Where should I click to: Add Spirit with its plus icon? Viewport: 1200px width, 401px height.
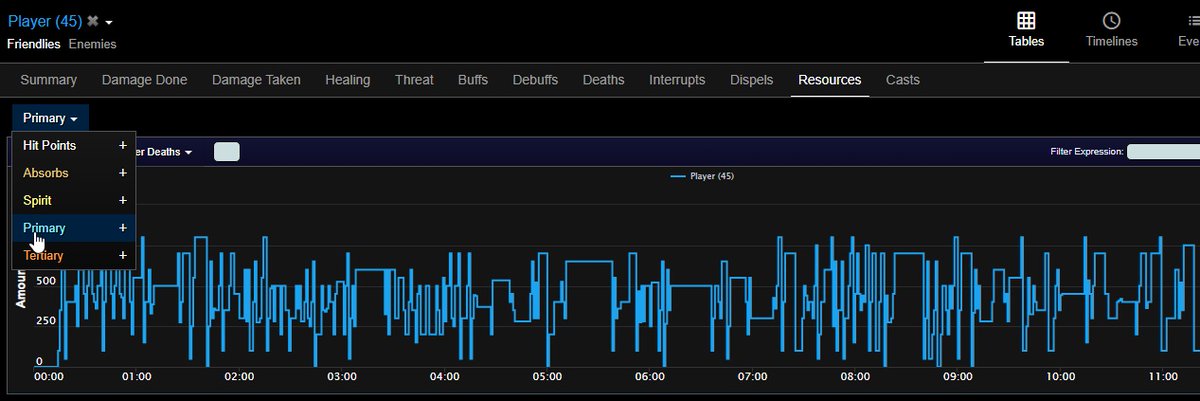123,200
